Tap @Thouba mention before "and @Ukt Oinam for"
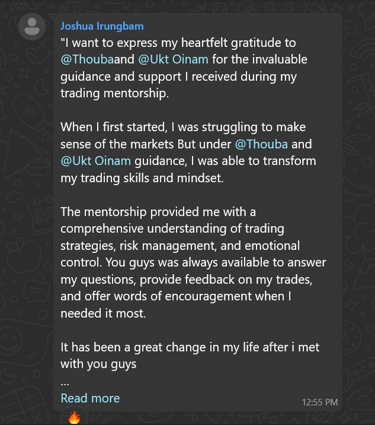Screen dimensions: 375x425 (87, 59)
